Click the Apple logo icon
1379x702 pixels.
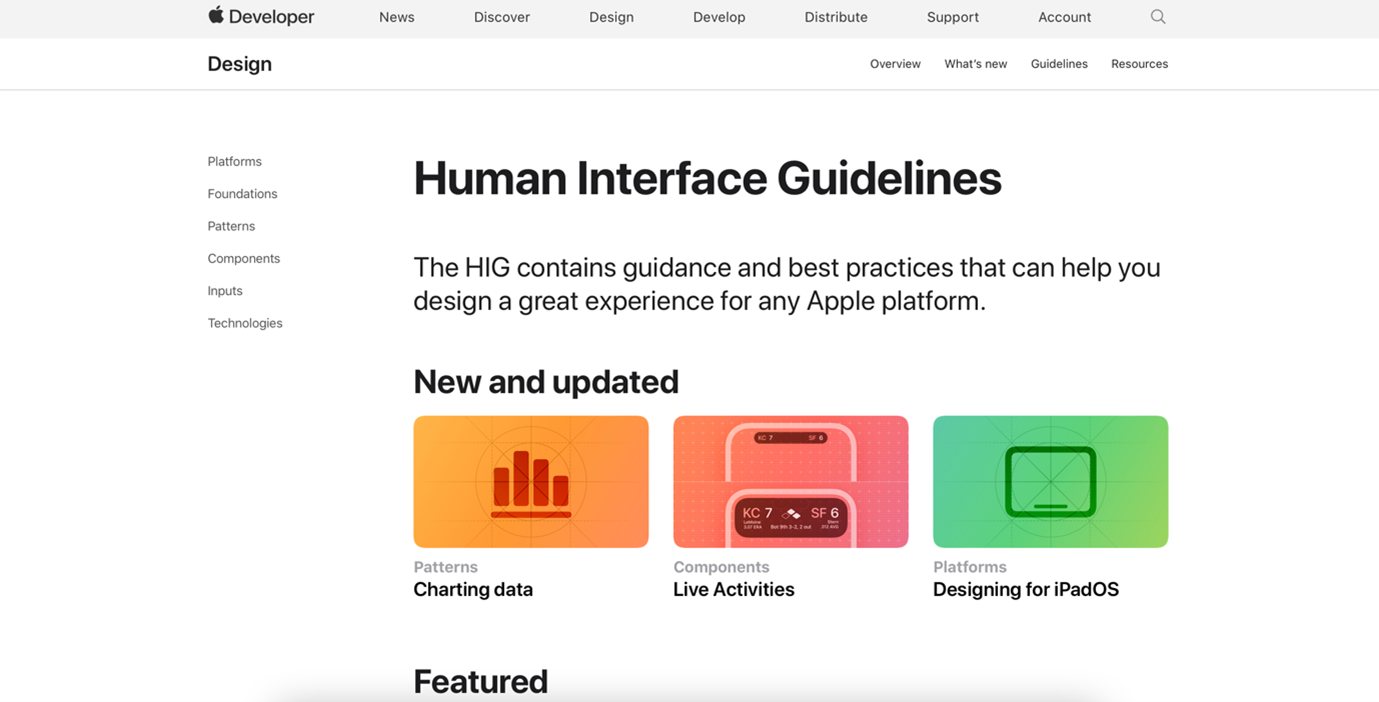[216, 15]
